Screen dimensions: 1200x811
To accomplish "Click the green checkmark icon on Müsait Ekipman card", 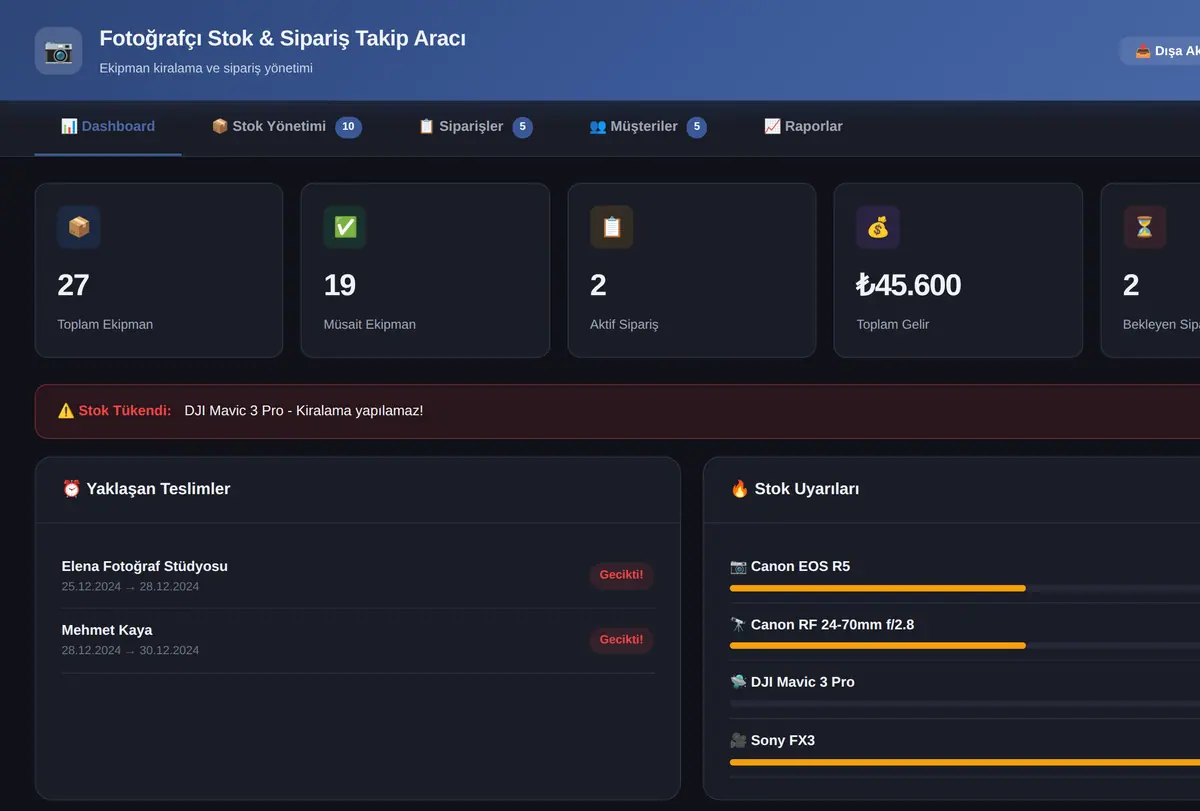I will 345,227.
